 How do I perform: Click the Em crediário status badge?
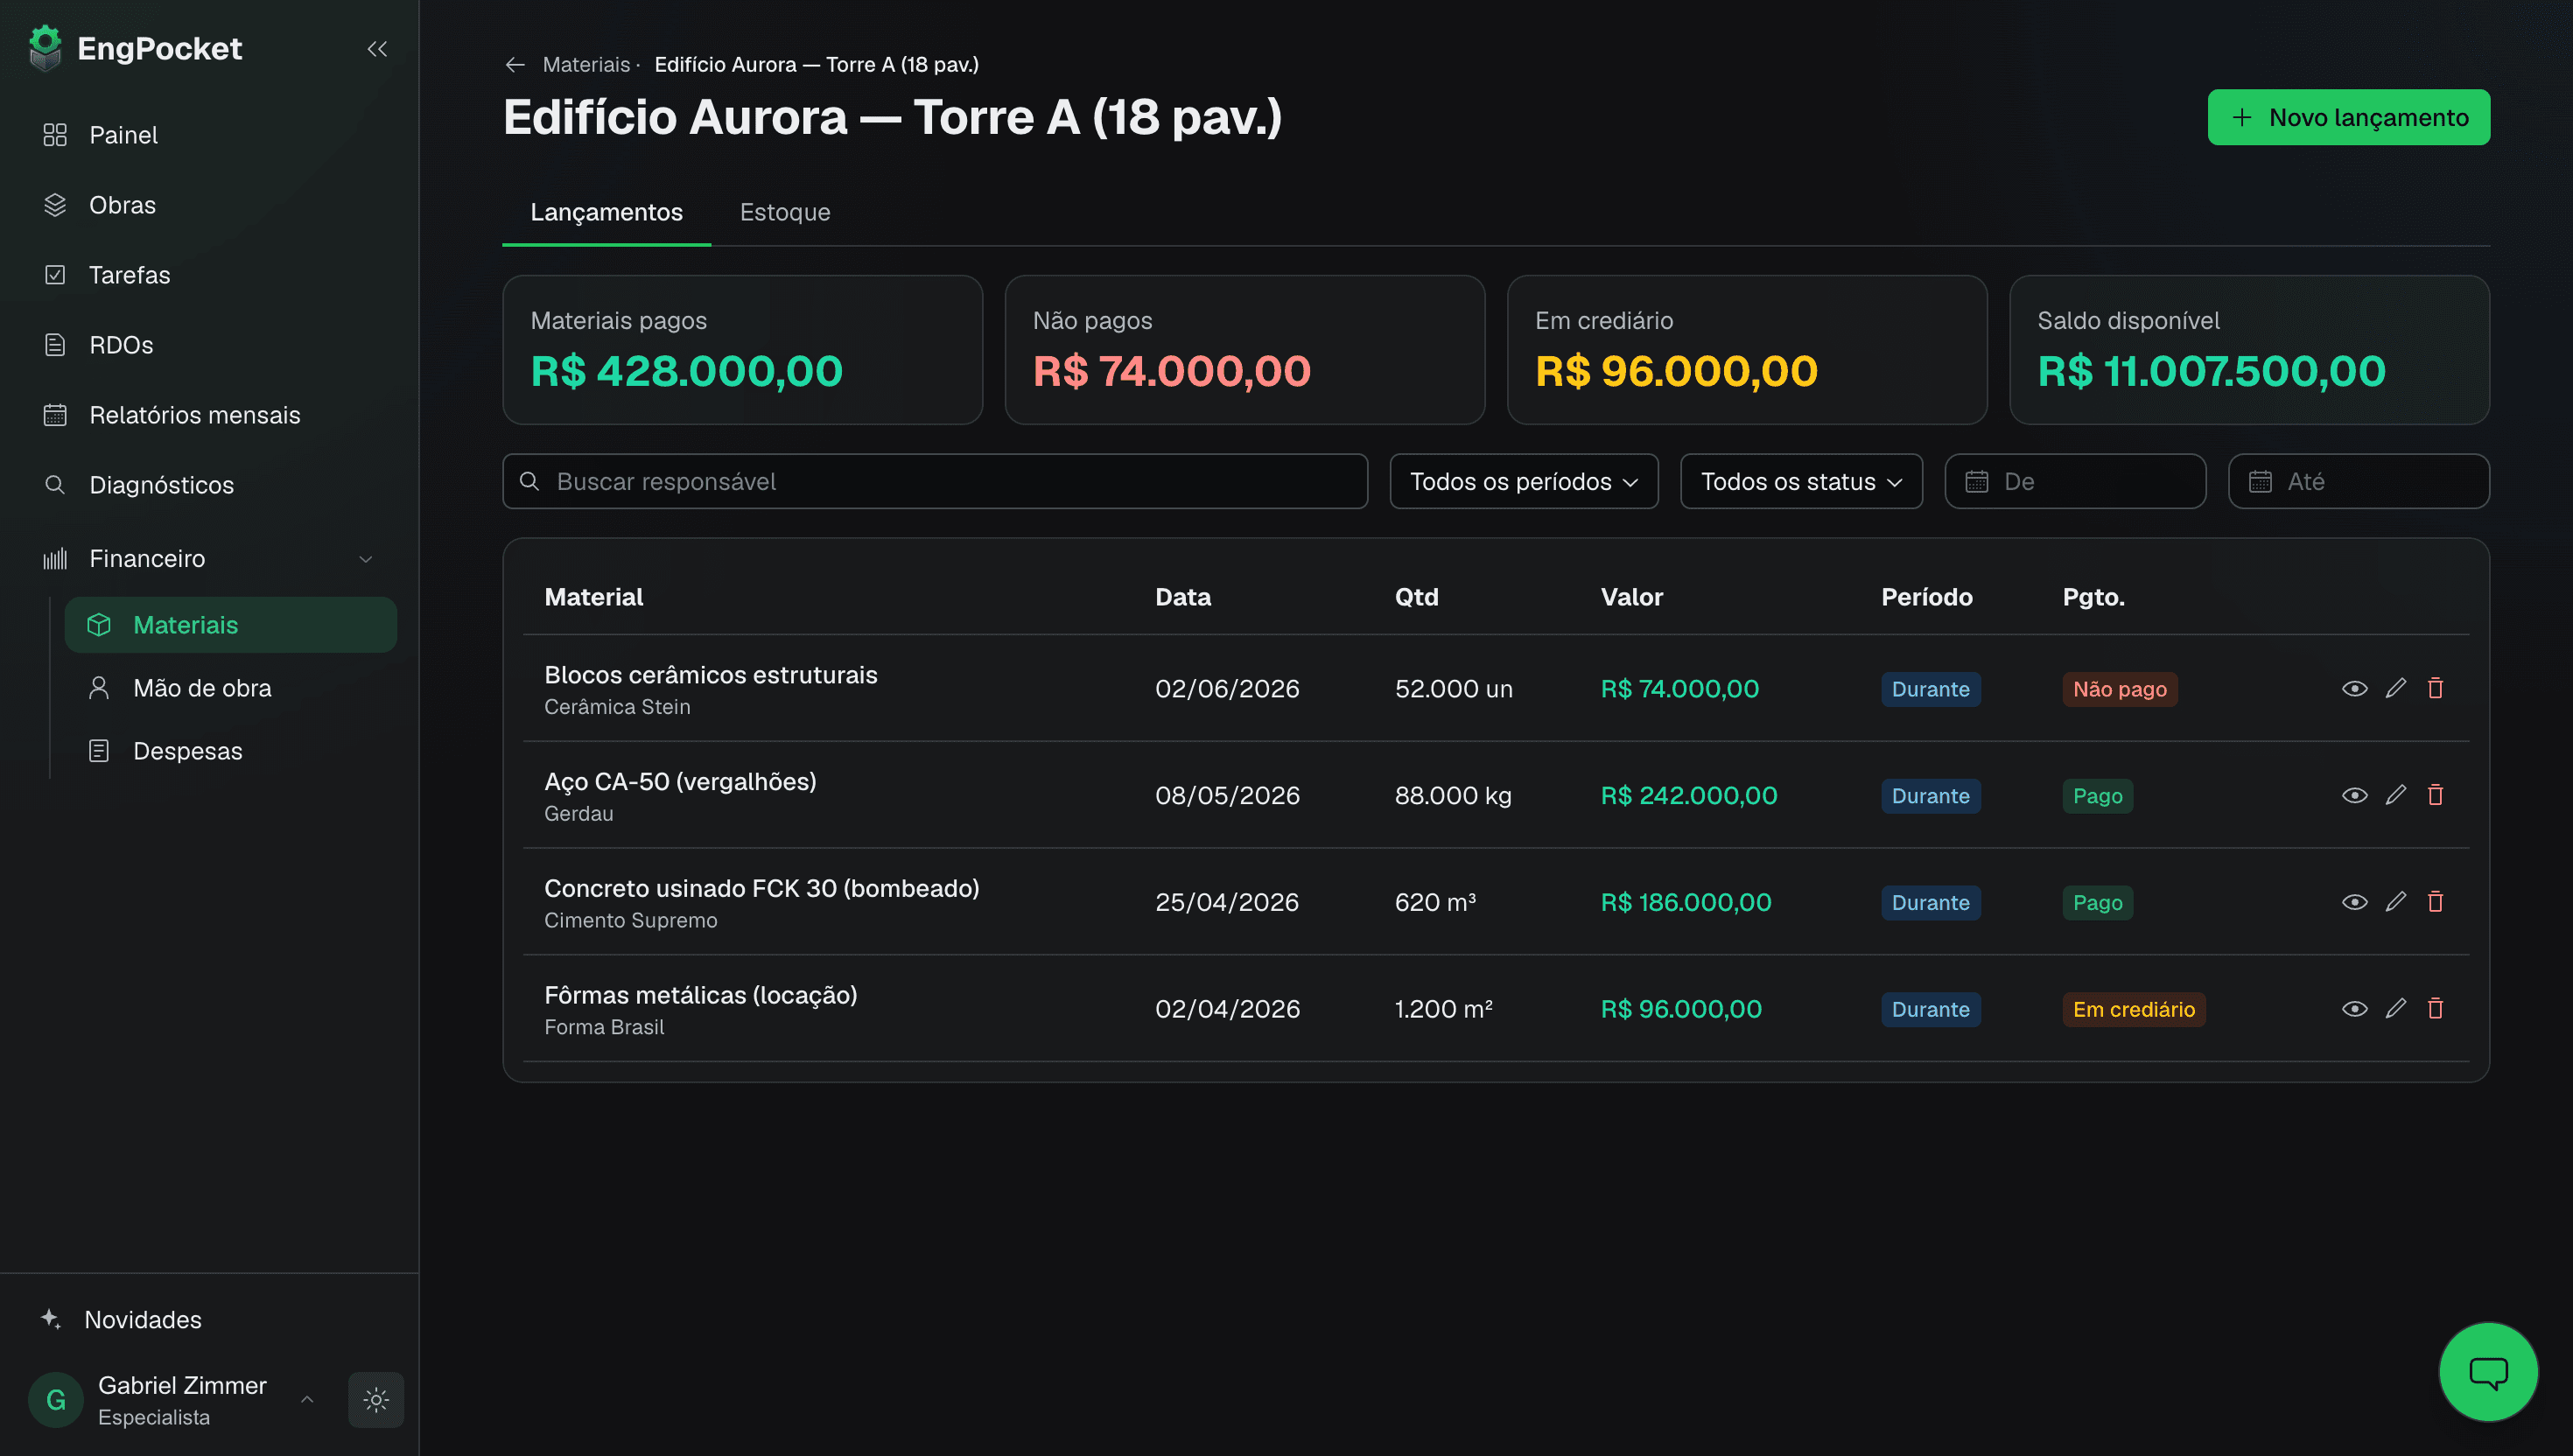pyautogui.click(x=2133, y=1009)
